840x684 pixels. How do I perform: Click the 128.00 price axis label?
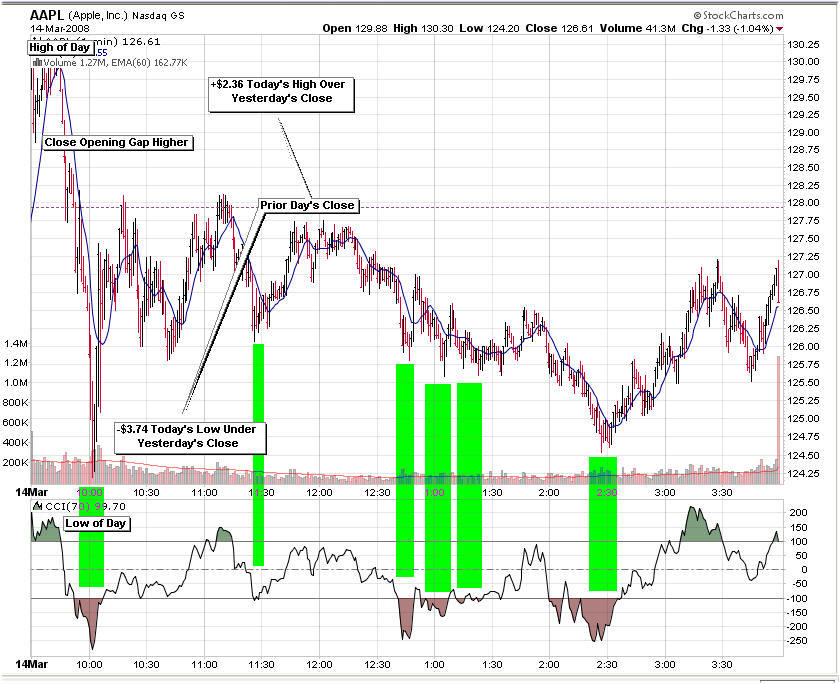pyautogui.click(x=802, y=204)
